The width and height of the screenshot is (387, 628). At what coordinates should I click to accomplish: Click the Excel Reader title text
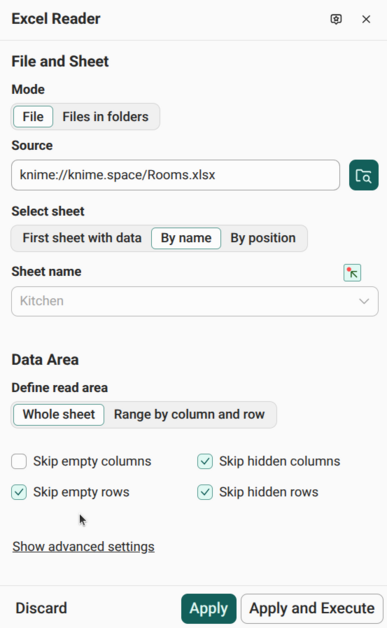click(56, 19)
